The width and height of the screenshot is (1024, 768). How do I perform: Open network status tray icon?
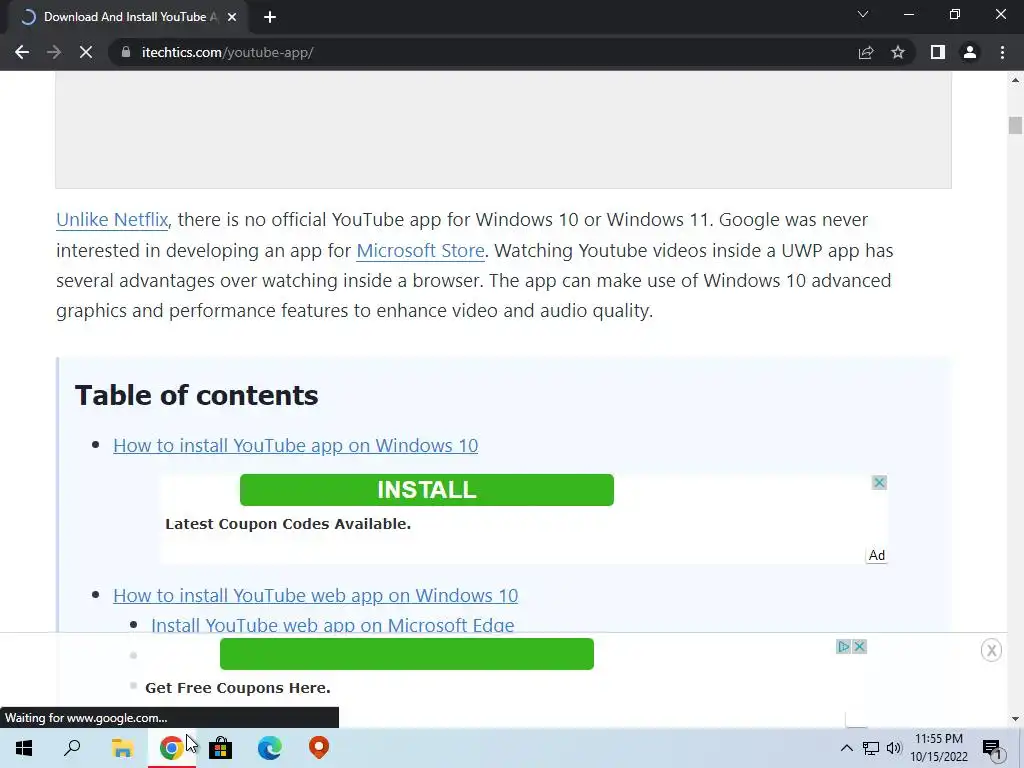[x=871, y=748]
